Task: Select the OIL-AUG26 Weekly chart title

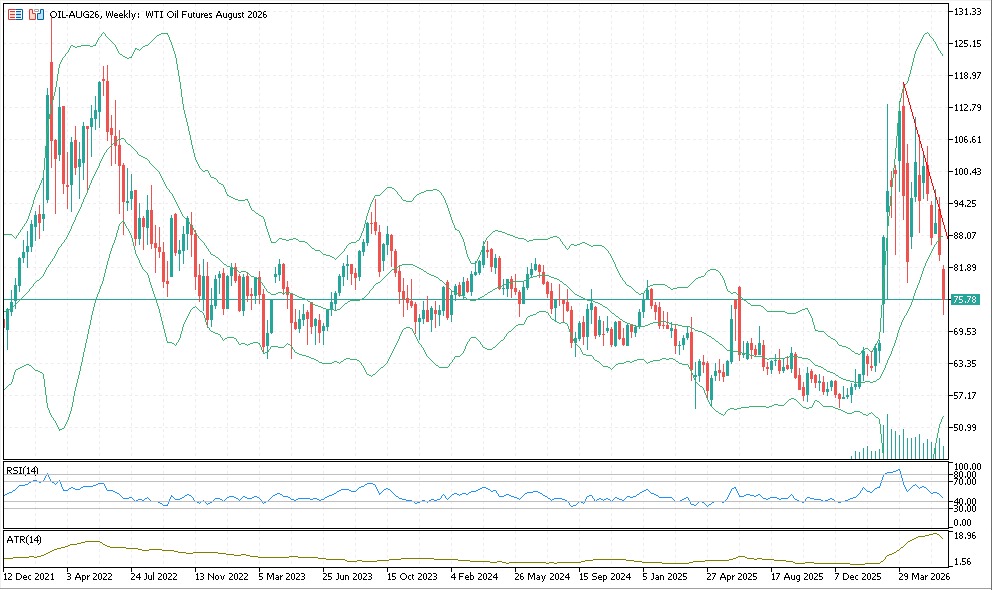Action: [158, 15]
